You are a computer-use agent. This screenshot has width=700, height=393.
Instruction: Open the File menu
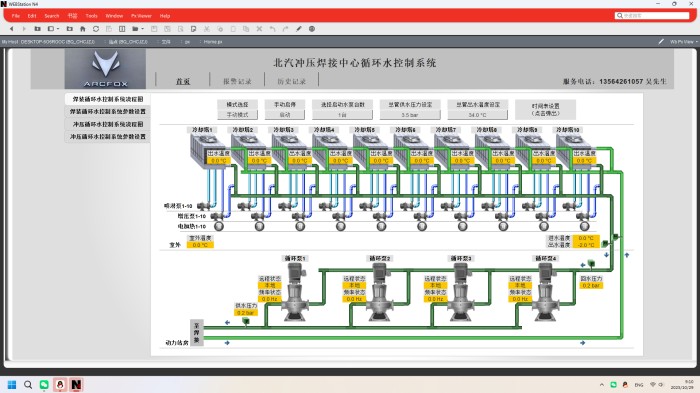[16, 16]
